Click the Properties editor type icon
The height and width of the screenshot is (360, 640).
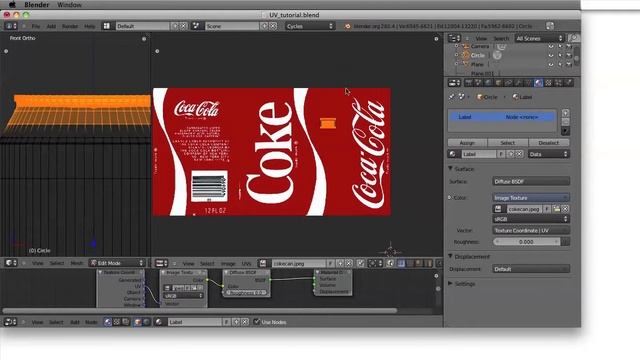tap(454, 83)
